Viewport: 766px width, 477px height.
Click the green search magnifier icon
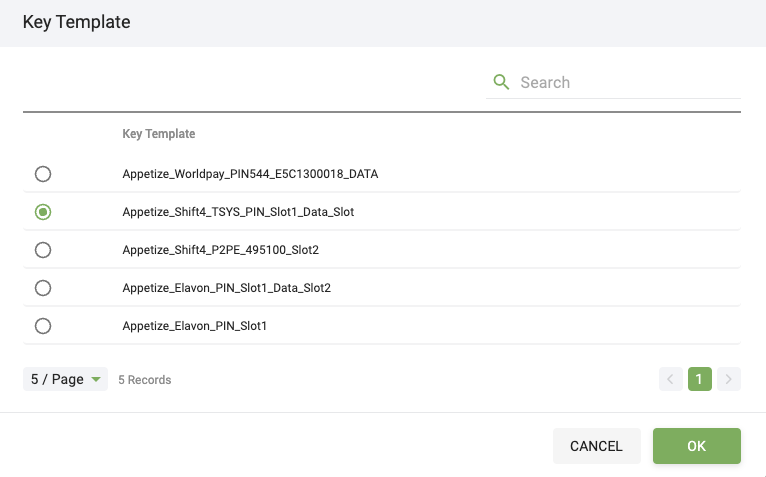(x=501, y=82)
